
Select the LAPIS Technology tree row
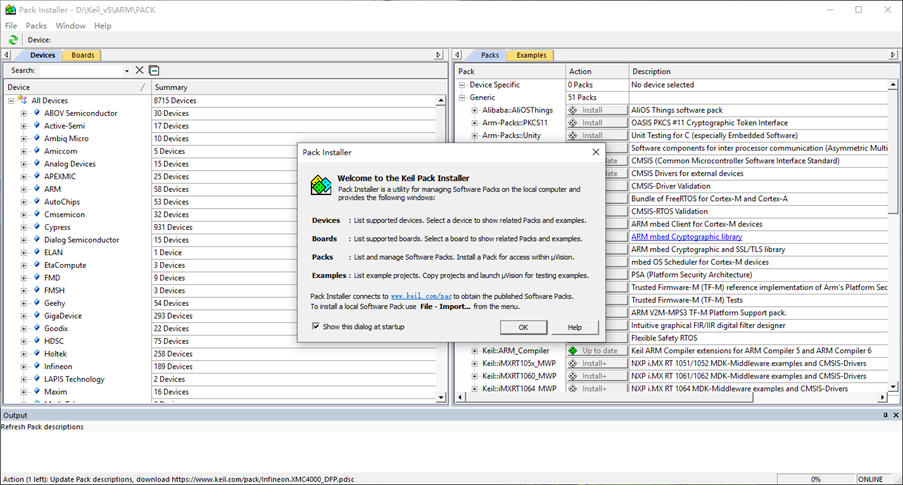(x=74, y=379)
